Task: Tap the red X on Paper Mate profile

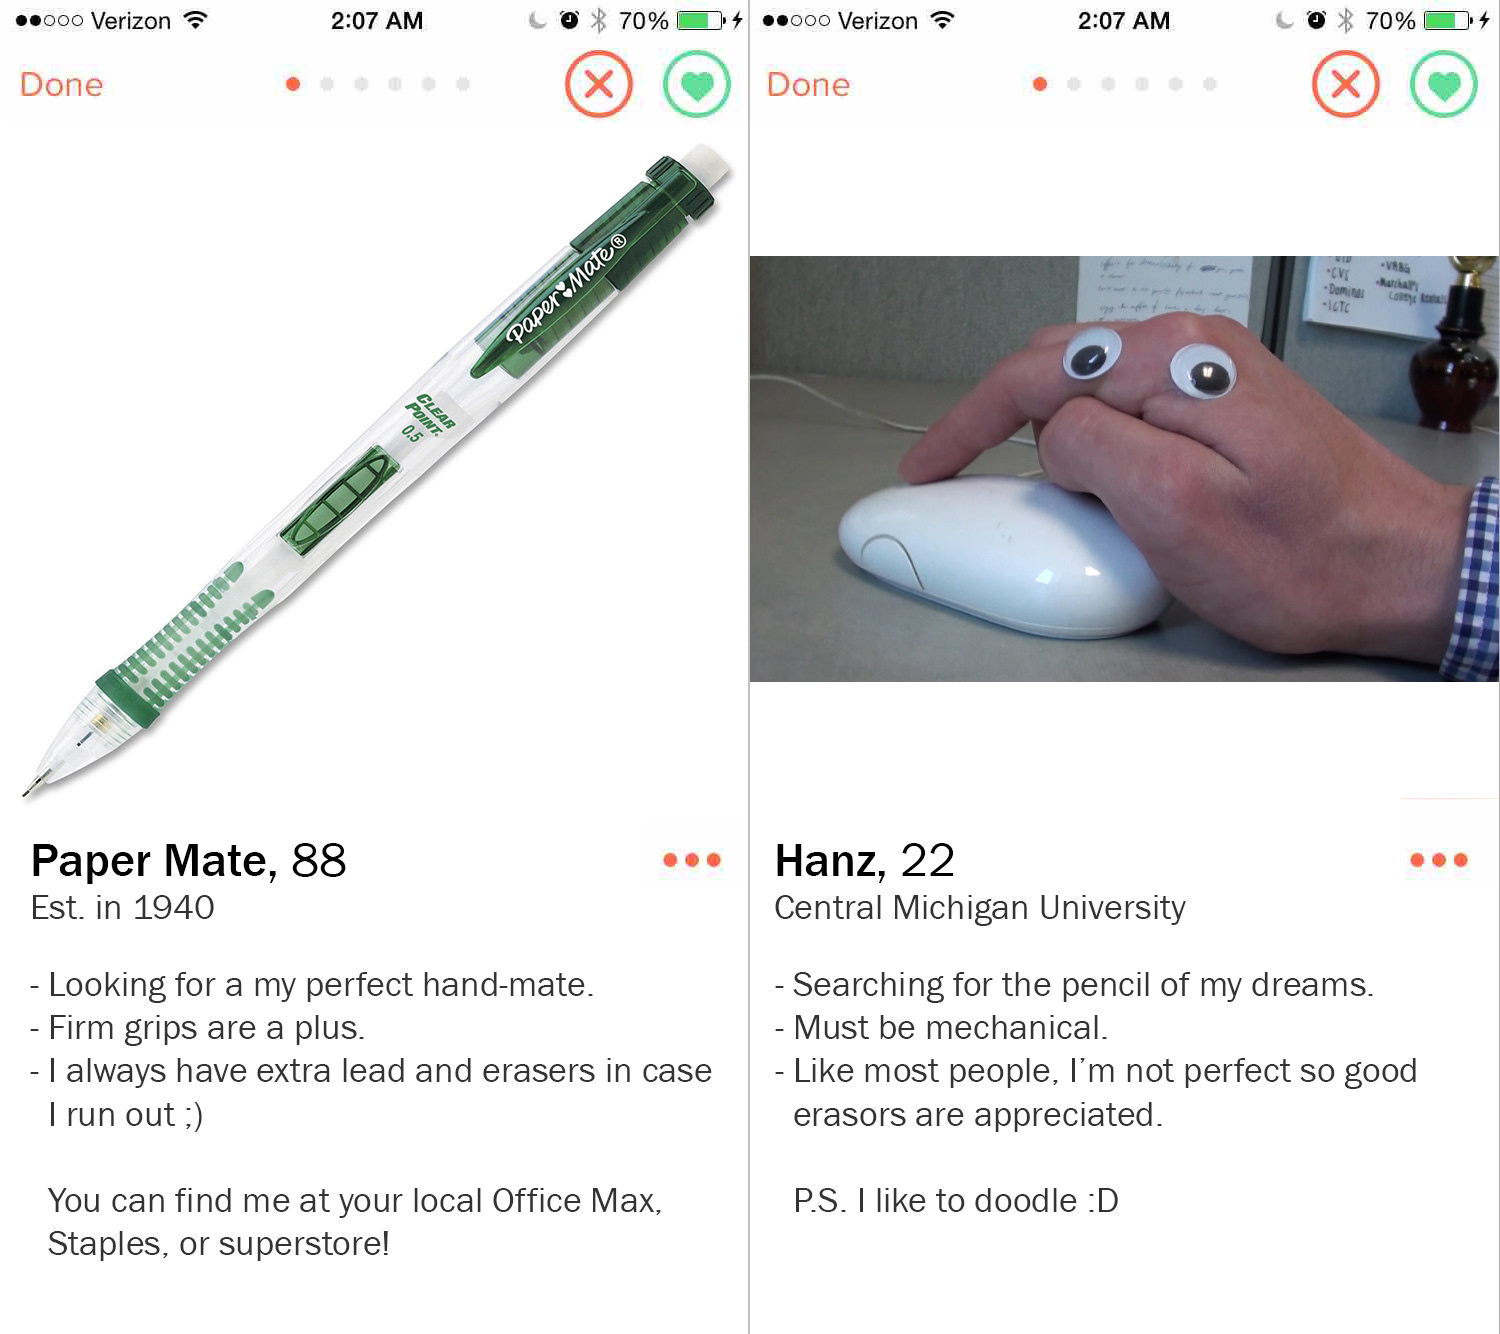Action: click(598, 84)
